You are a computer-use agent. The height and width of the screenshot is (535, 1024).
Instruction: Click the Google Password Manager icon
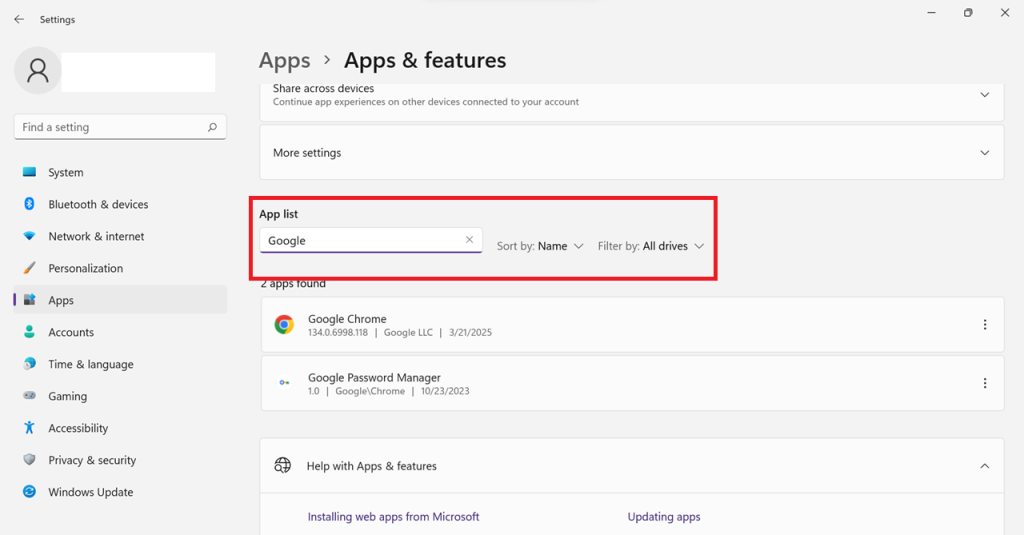coord(284,383)
